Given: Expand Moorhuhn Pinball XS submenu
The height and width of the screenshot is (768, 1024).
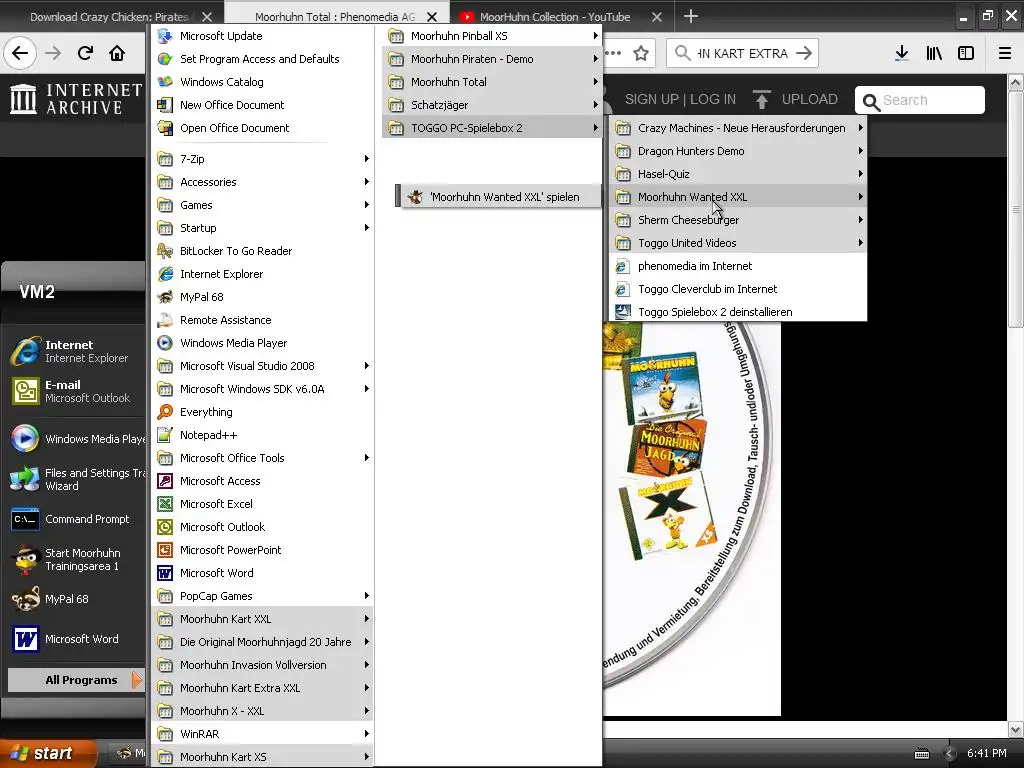Looking at the screenshot, I should pos(492,36).
